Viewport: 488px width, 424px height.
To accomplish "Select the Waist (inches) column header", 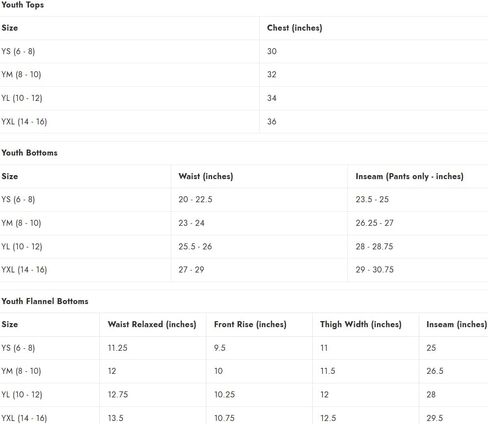I will click(x=206, y=176).
